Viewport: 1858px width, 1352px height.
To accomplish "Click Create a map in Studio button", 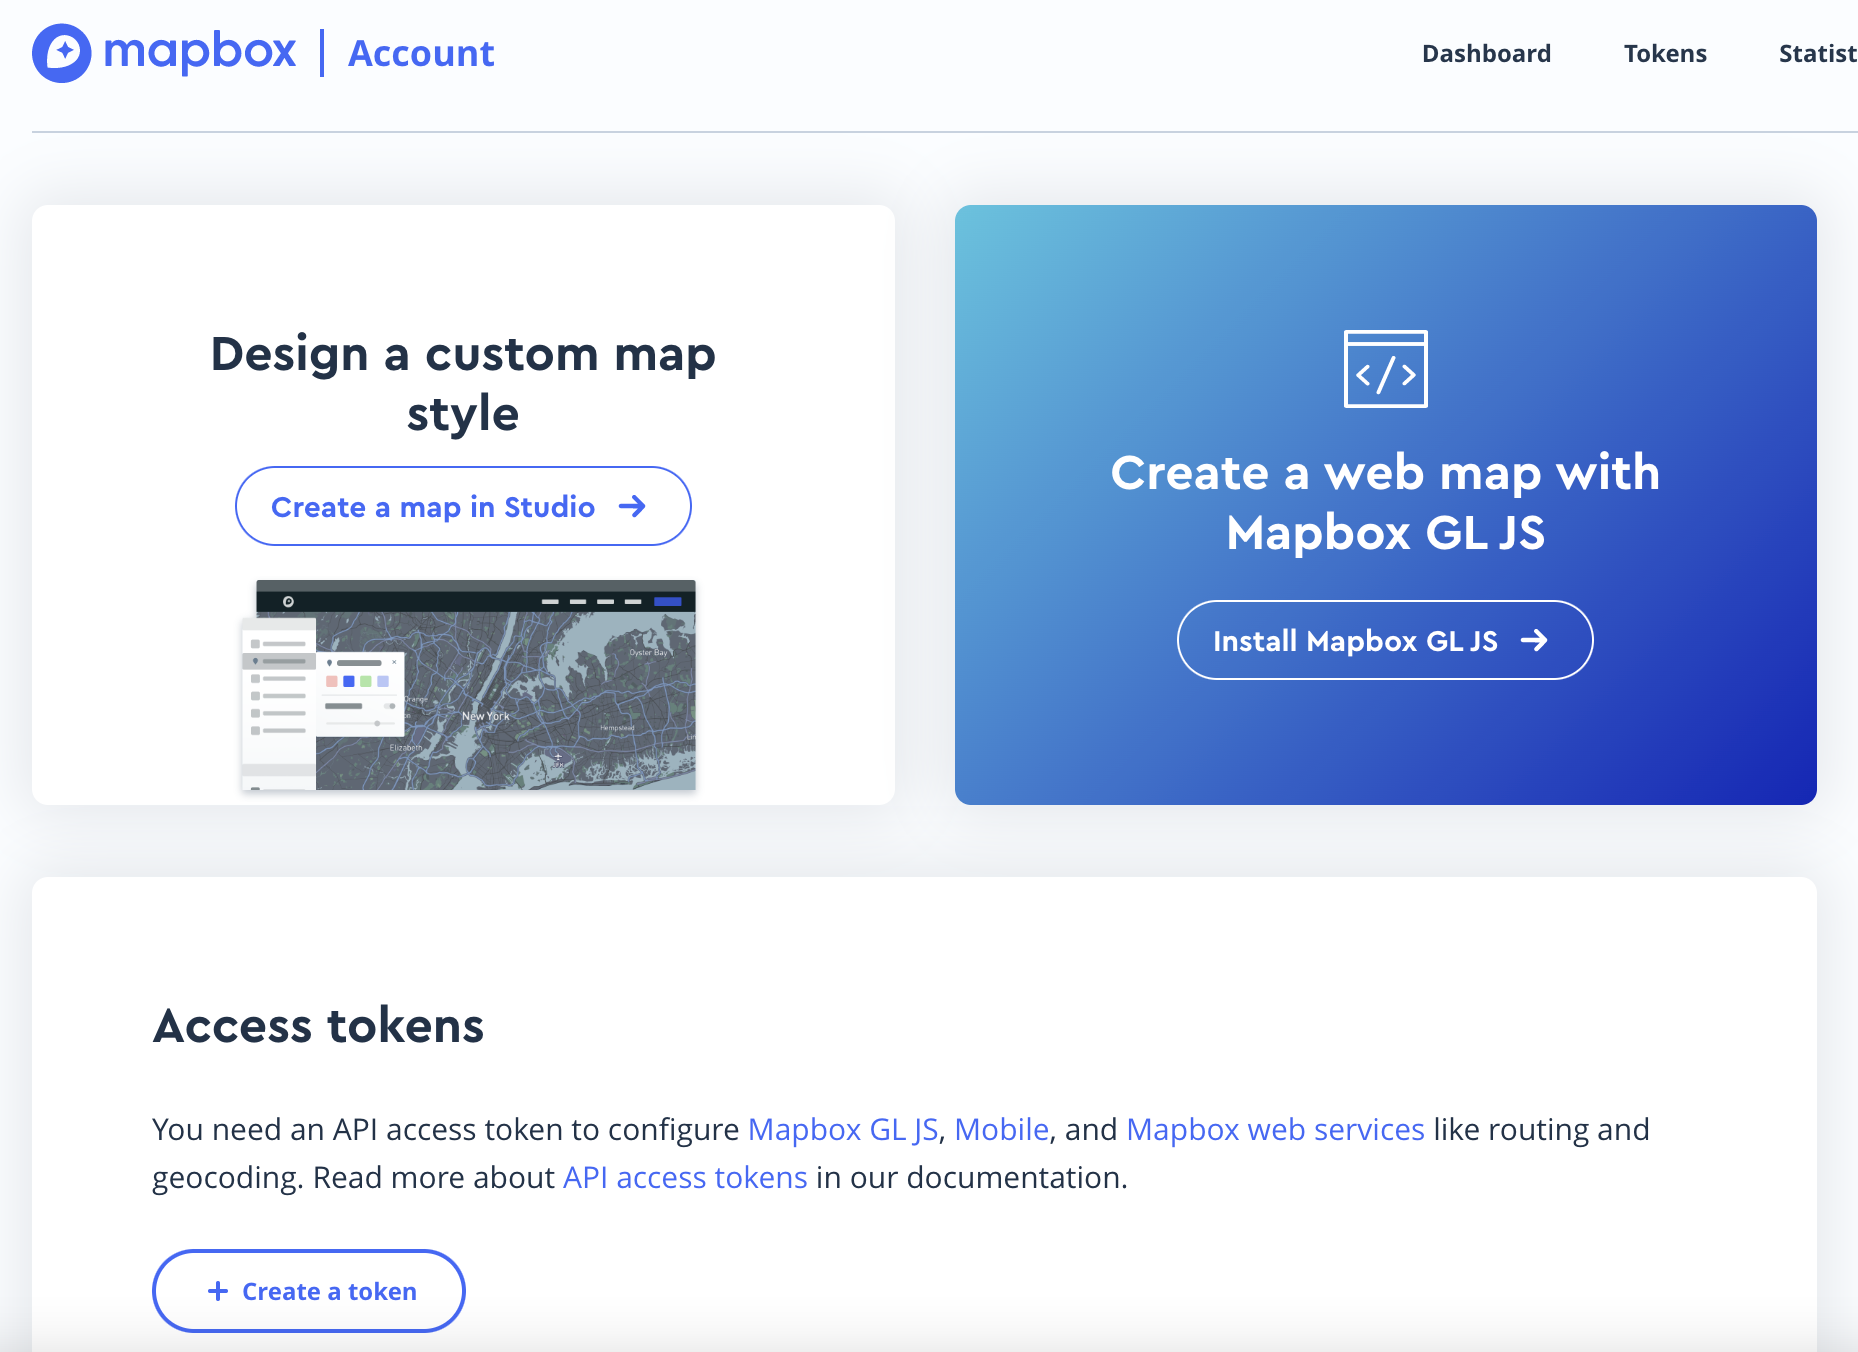I will [x=463, y=506].
